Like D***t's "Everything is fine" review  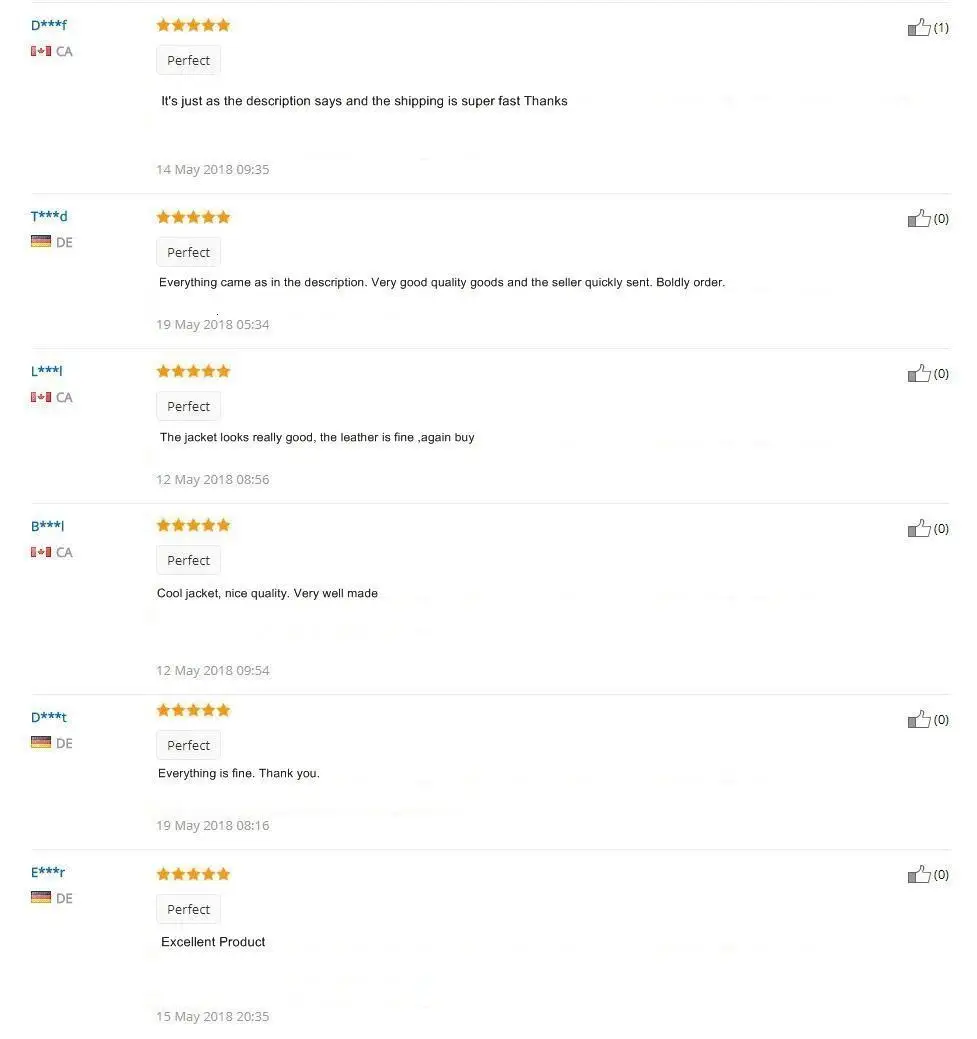[919, 719]
